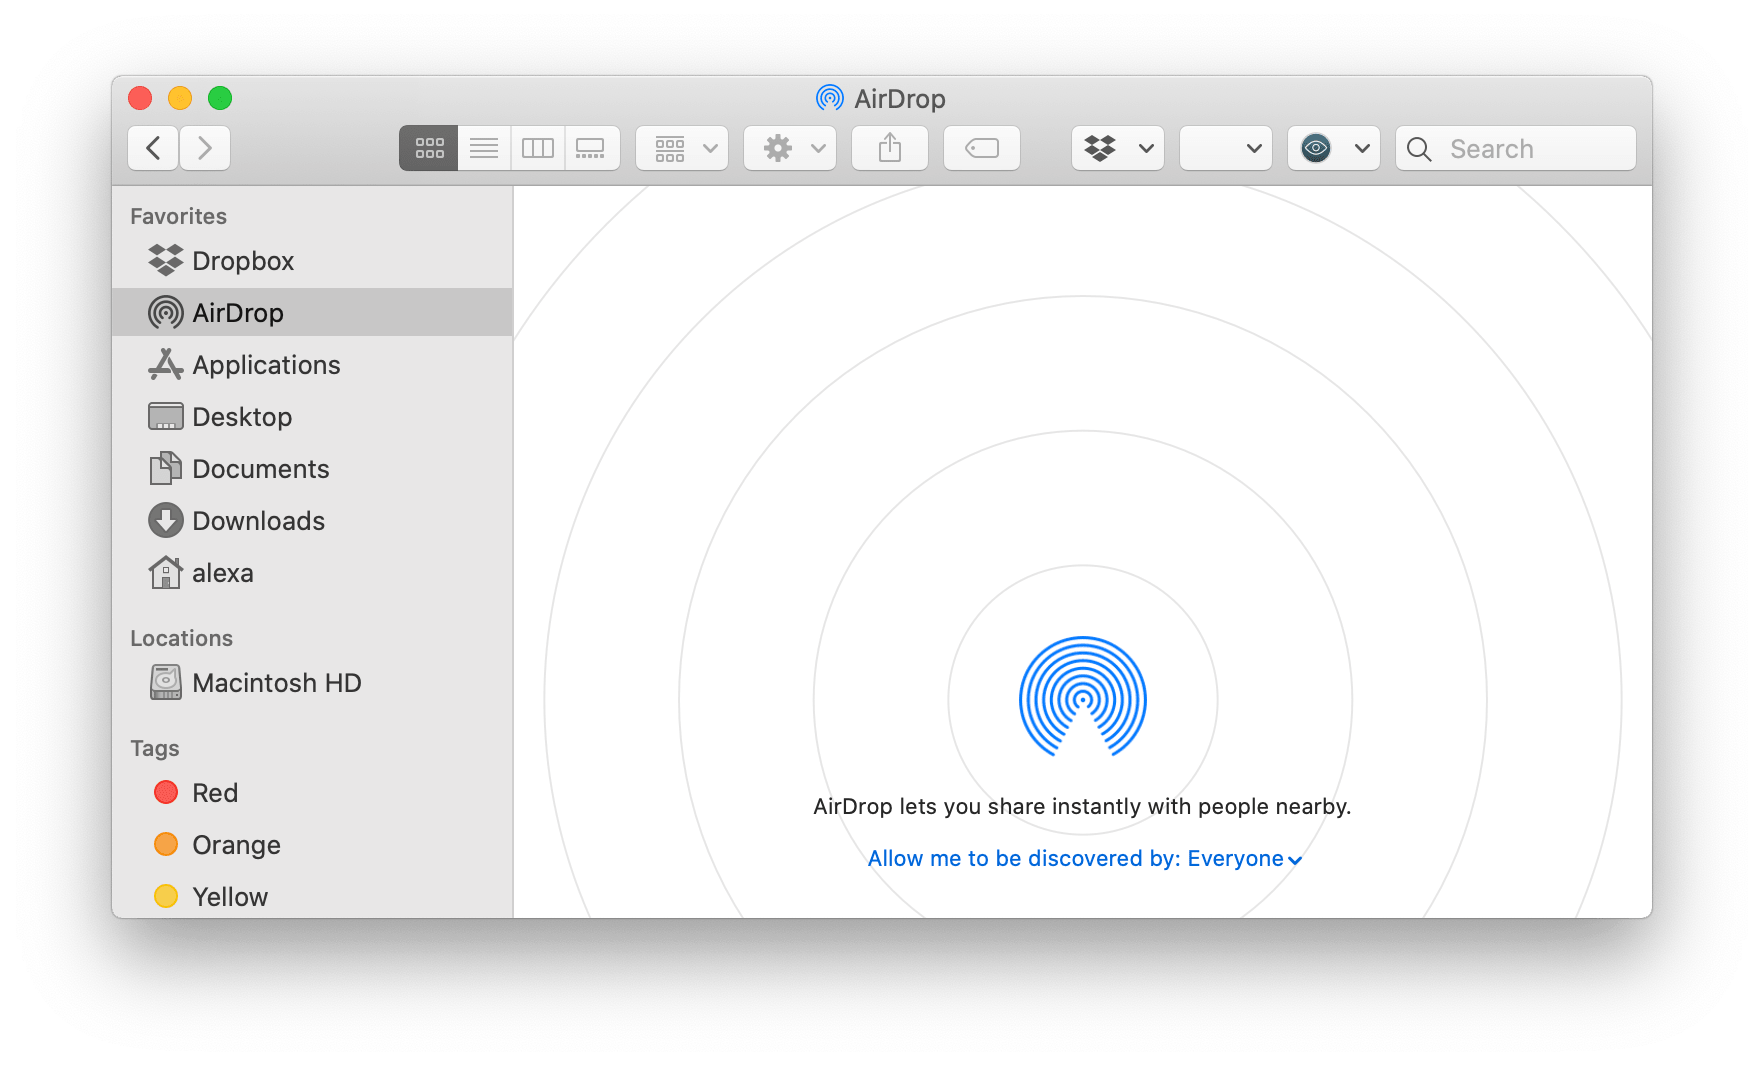Select the Yellow tag
The image size is (1764, 1066).
point(229,896)
